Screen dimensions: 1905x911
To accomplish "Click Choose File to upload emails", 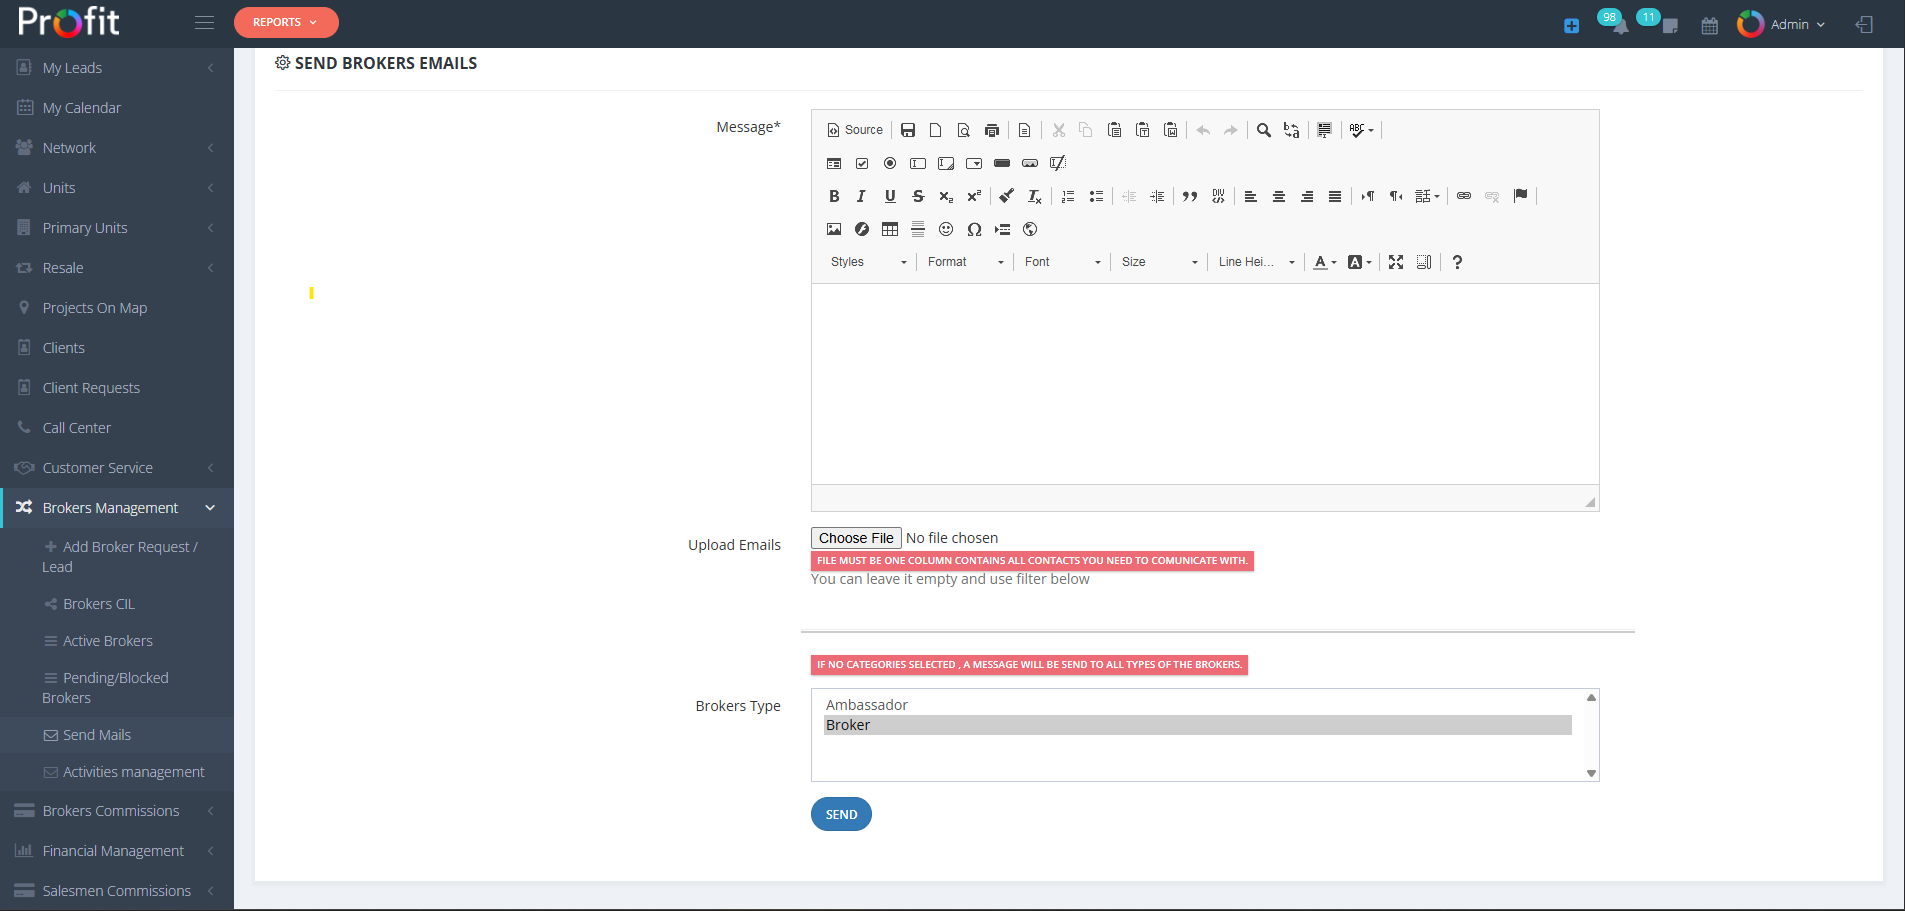I will 856,538.
